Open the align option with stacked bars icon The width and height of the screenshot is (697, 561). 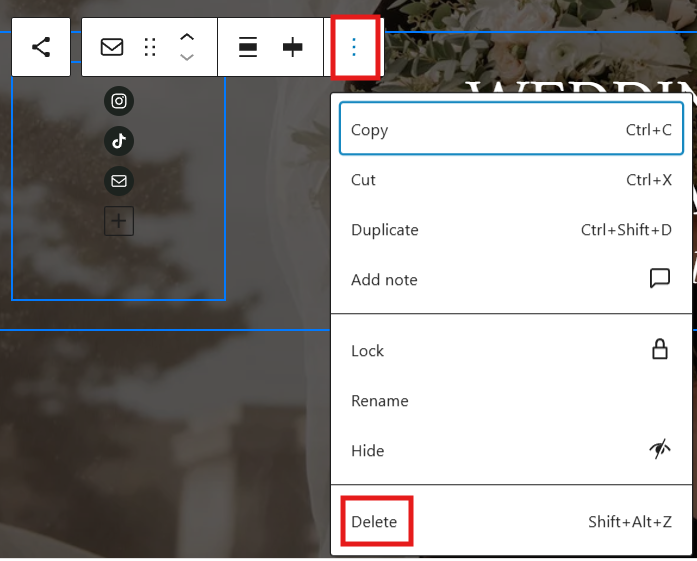[248, 47]
